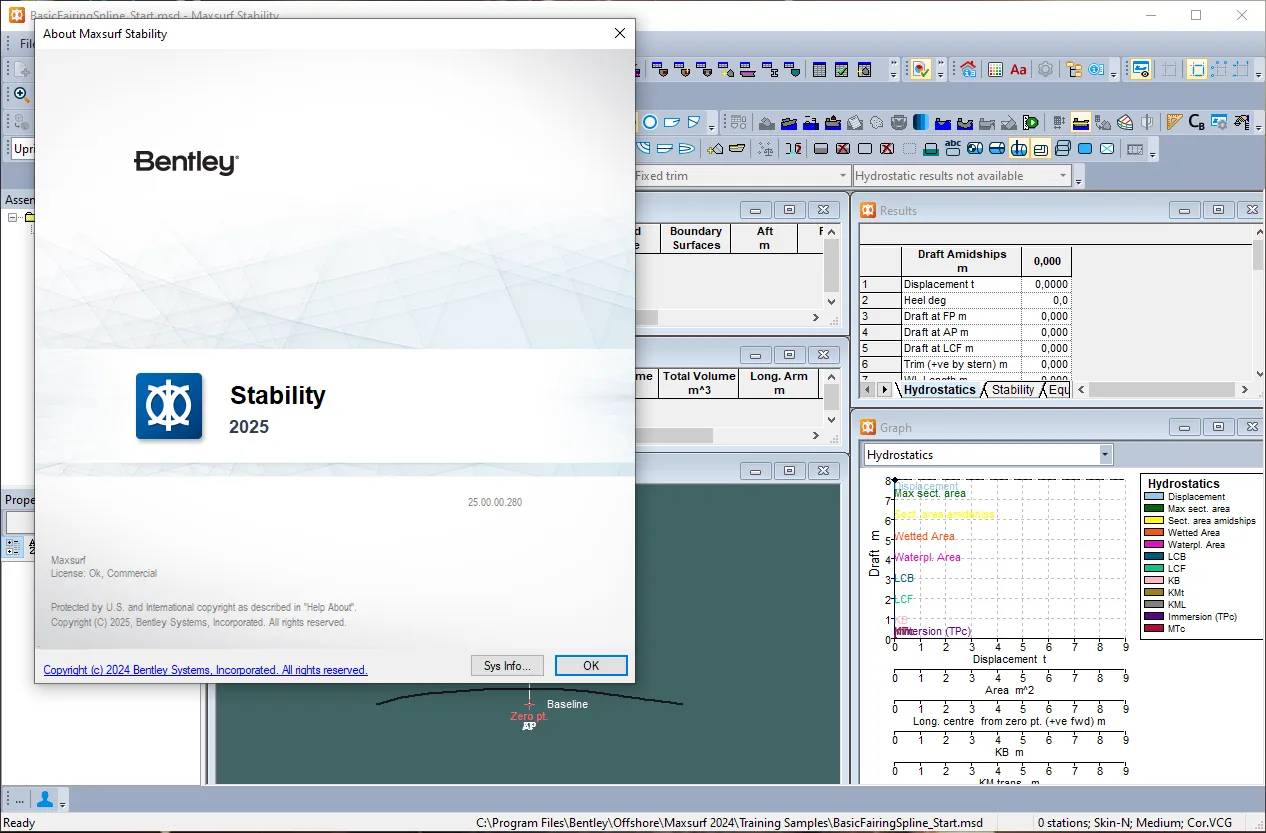Image resolution: width=1266 pixels, height=833 pixels.
Task: Click the Long. Arm m column header
Action: point(779,383)
